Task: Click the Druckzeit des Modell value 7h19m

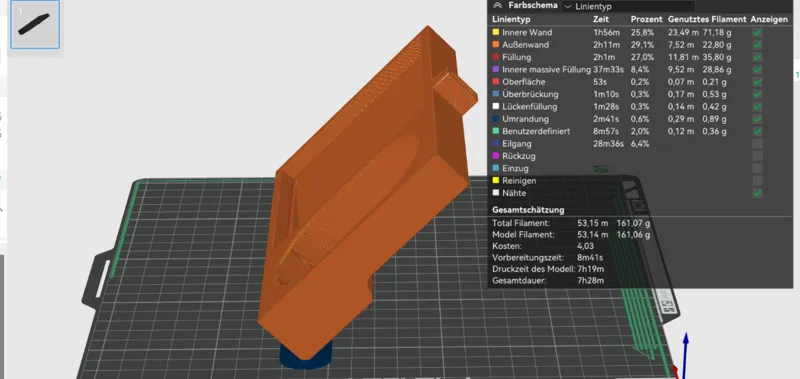Action: [x=592, y=269]
